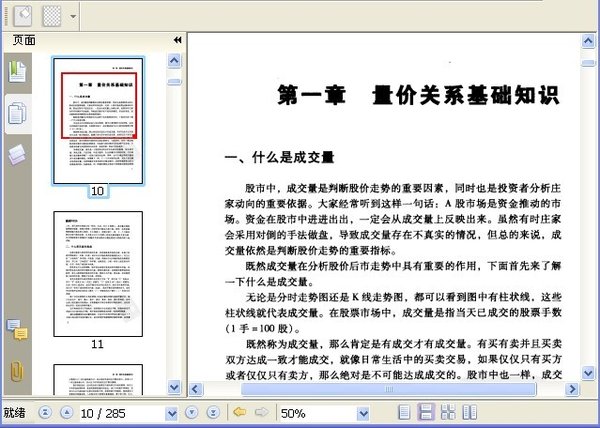Click the page number field 10 / 285
The height and width of the screenshot is (428, 600).
pyautogui.click(x=122, y=413)
